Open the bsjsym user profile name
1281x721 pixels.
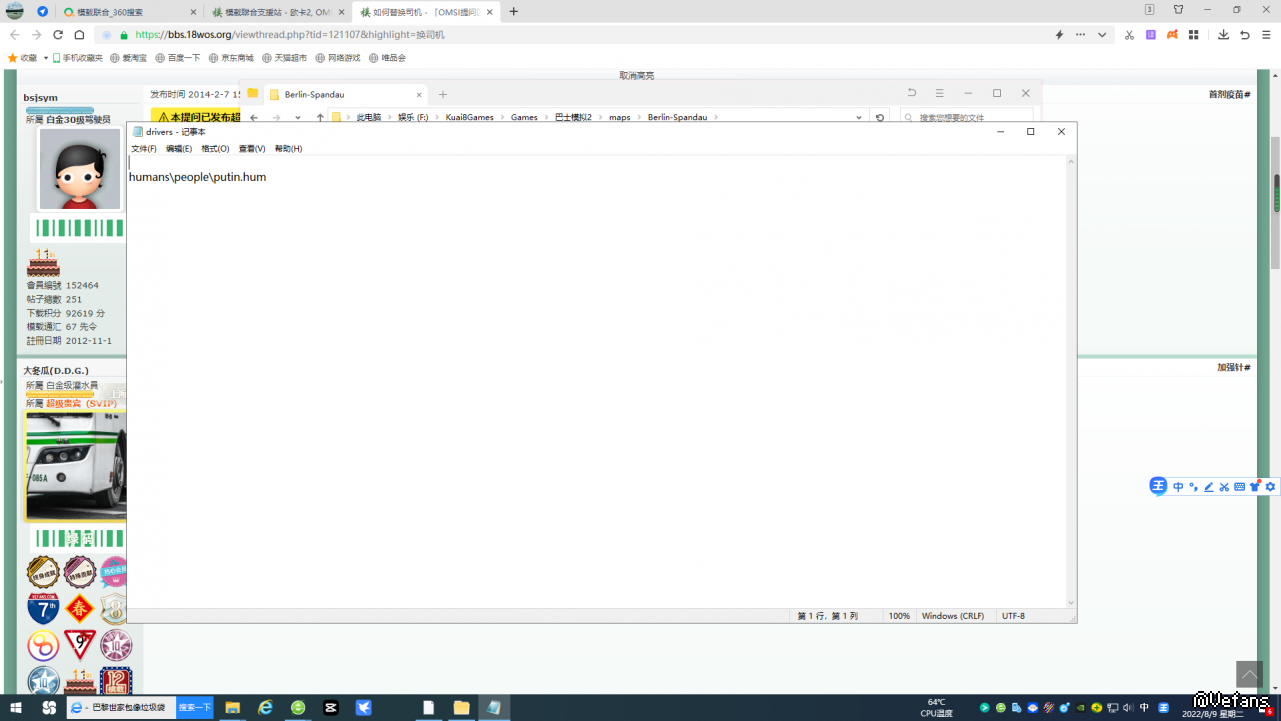[x=41, y=98]
